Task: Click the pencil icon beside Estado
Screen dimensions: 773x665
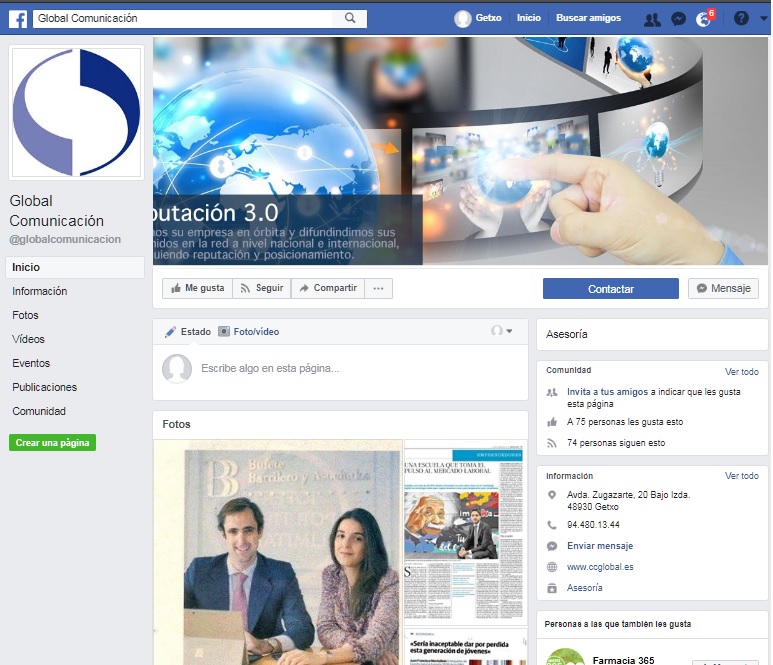Action: [x=170, y=332]
